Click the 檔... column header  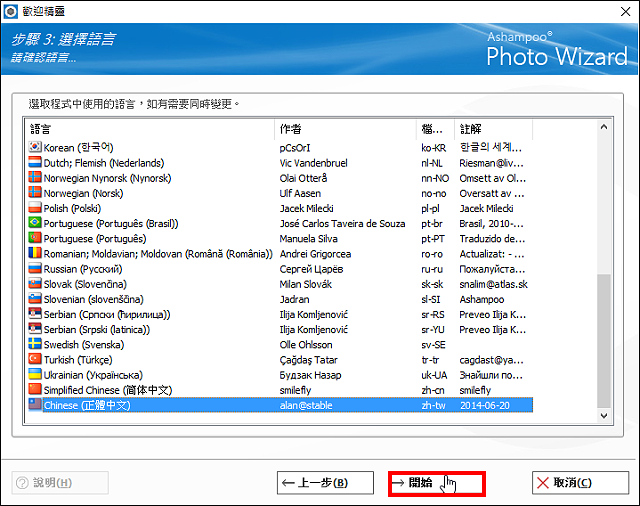pyautogui.click(x=435, y=129)
